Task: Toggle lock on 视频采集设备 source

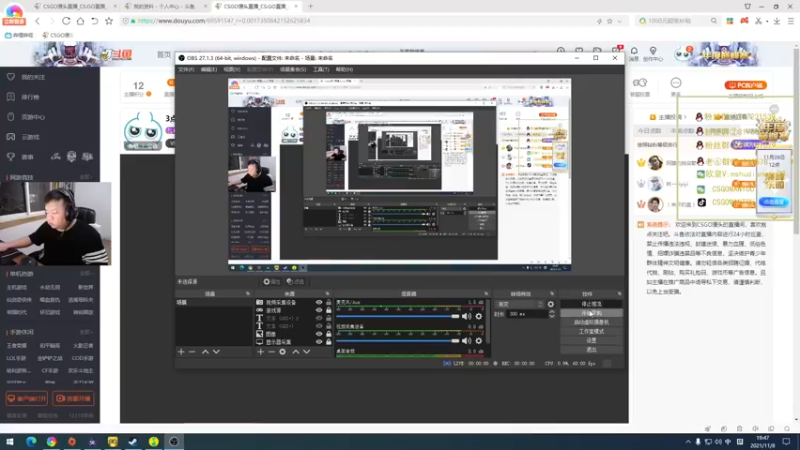Action: (329, 303)
